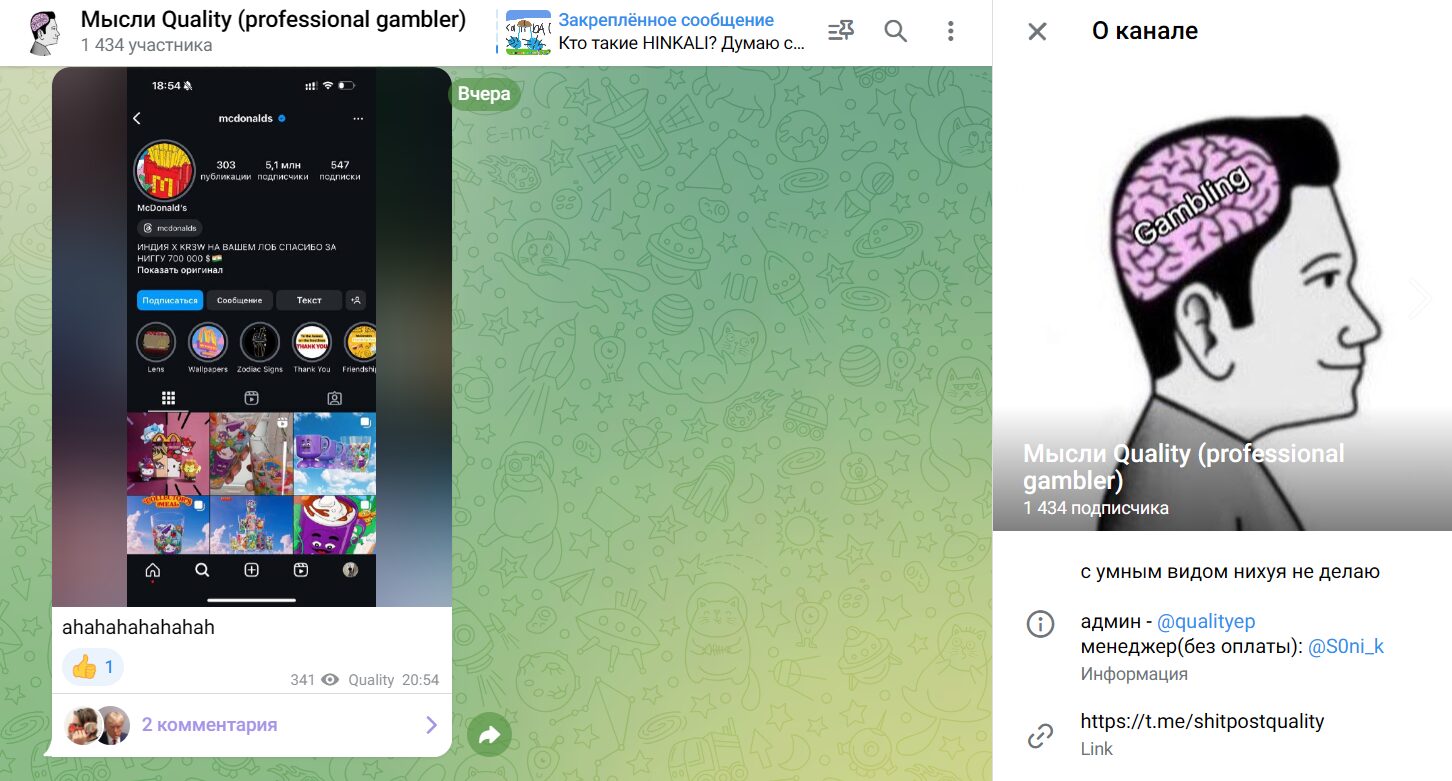Viewport: 1452px width, 781px height.
Task: Add thumbs-up reaction to the post
Action: click(93, 667)
